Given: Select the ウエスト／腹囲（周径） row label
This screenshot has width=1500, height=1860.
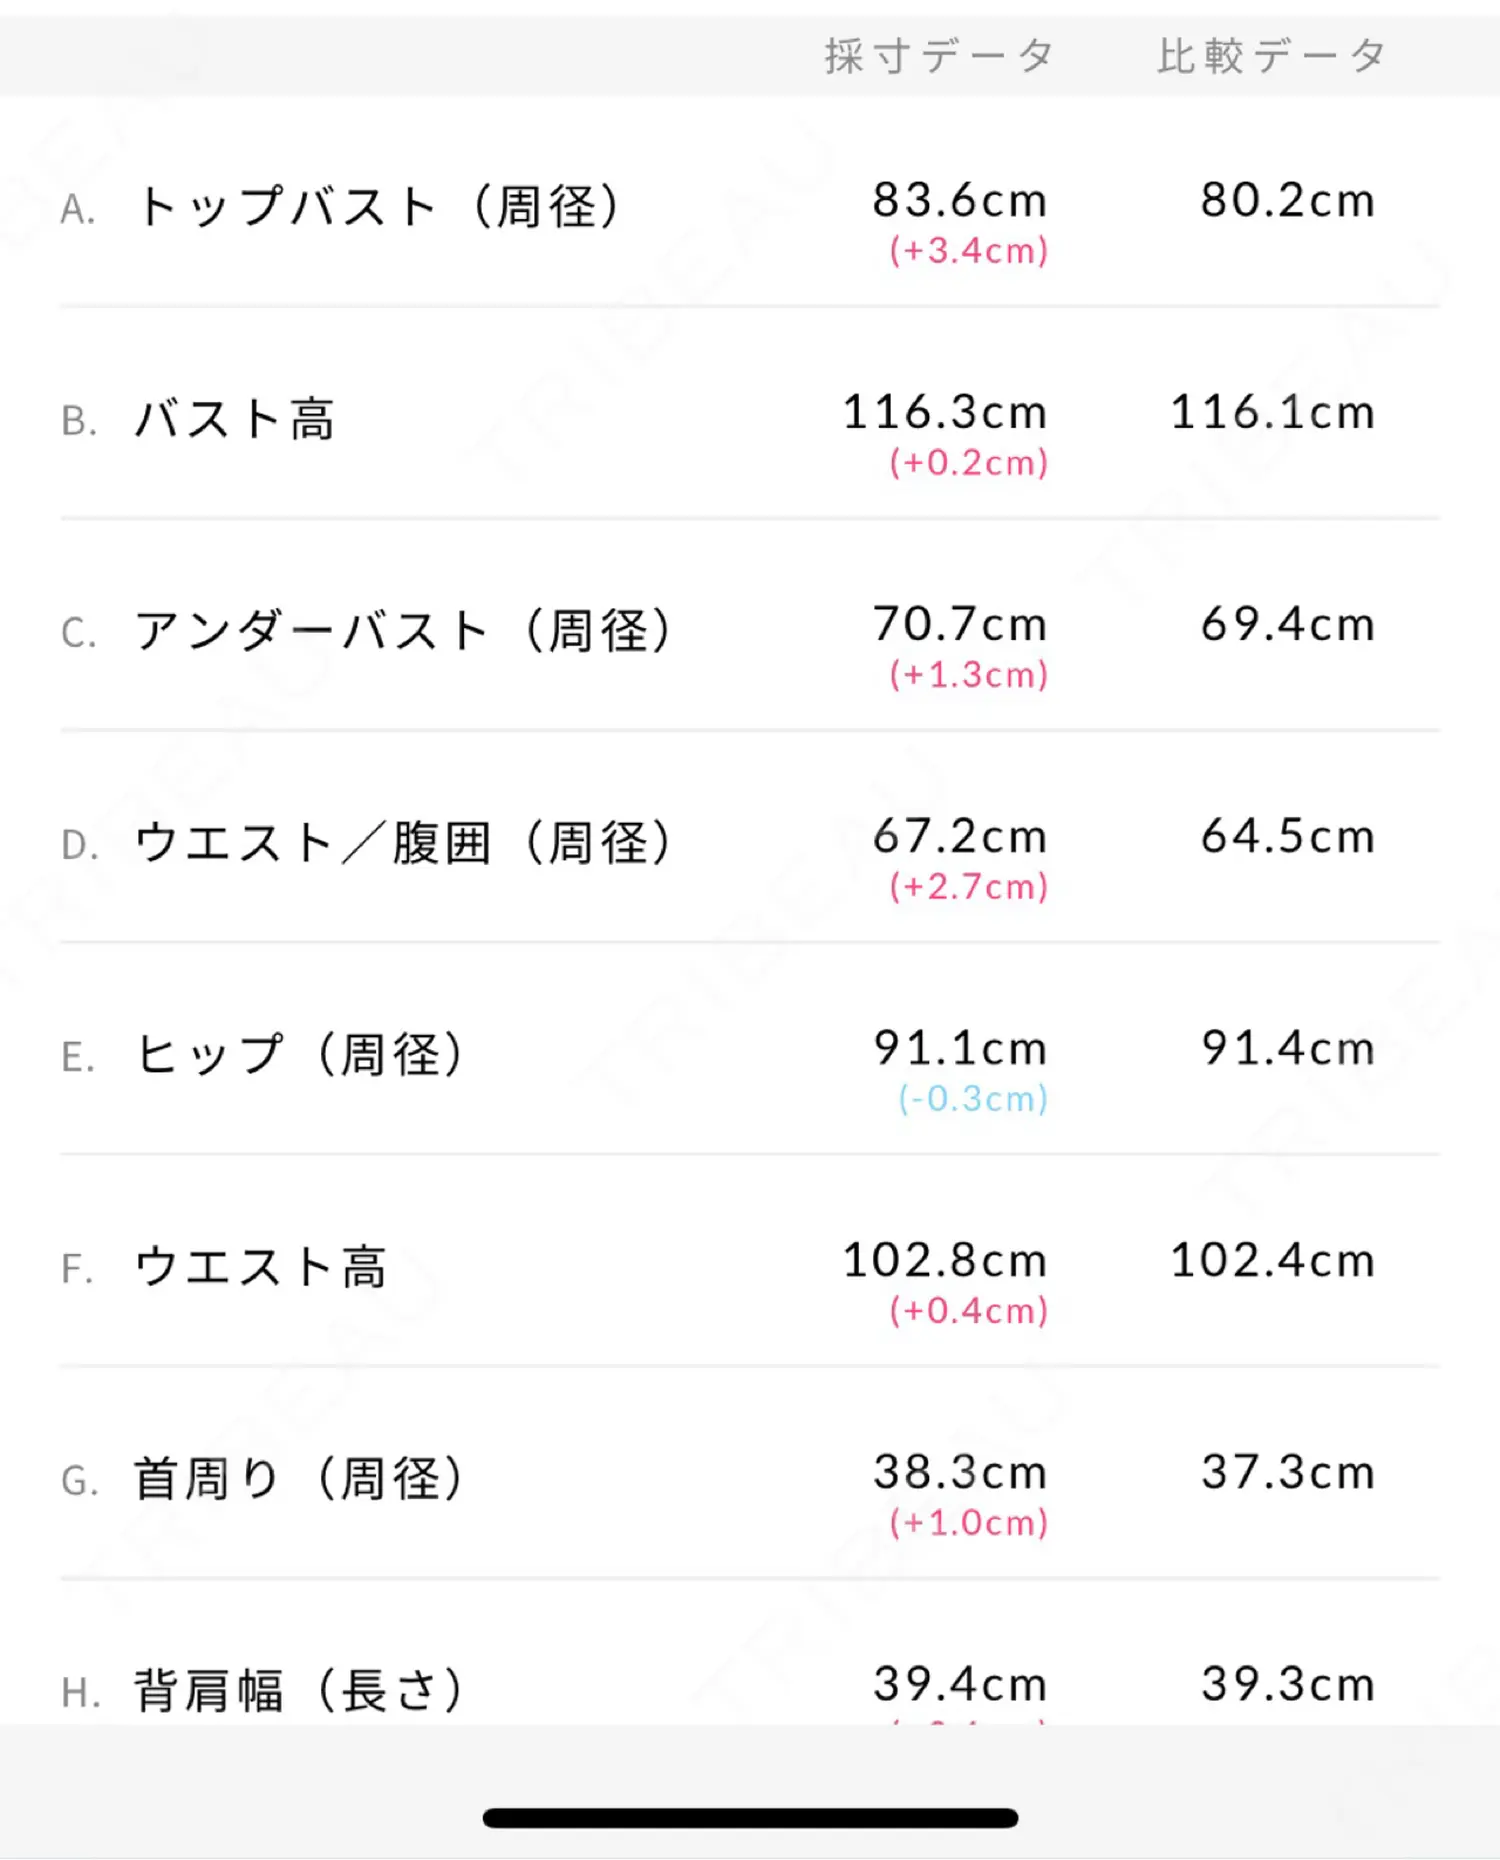Looking at the screenshot, I should [x=403, y=843].
